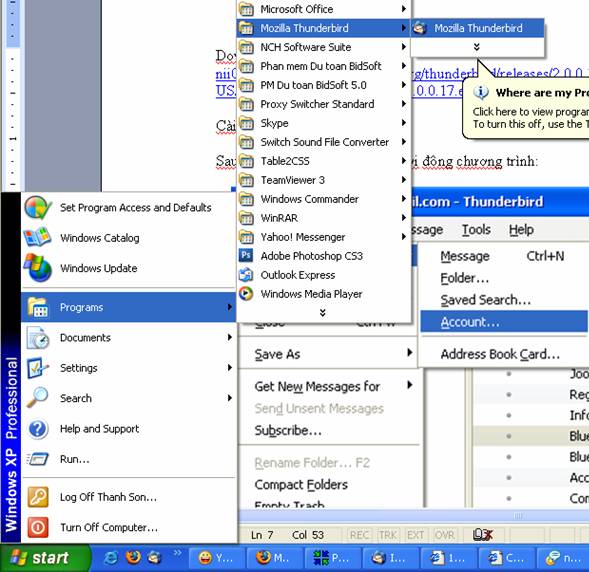Open TeamViewer 3 program group
The height and width of the screenshot is (572, 589).
(x=324, y=180)
